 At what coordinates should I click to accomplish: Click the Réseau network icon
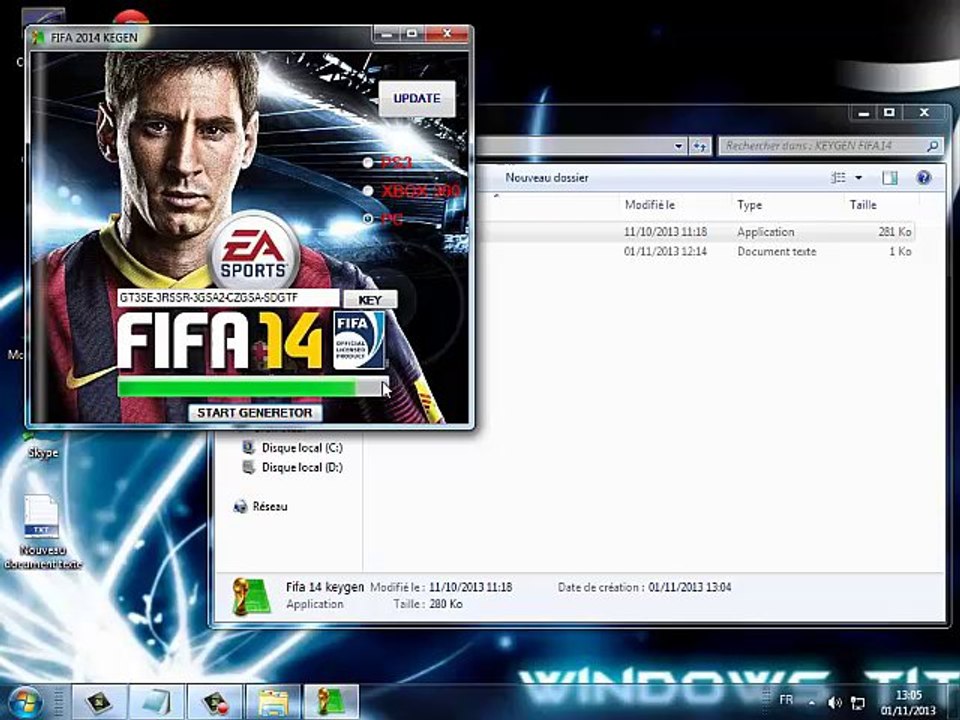point(241,506)
